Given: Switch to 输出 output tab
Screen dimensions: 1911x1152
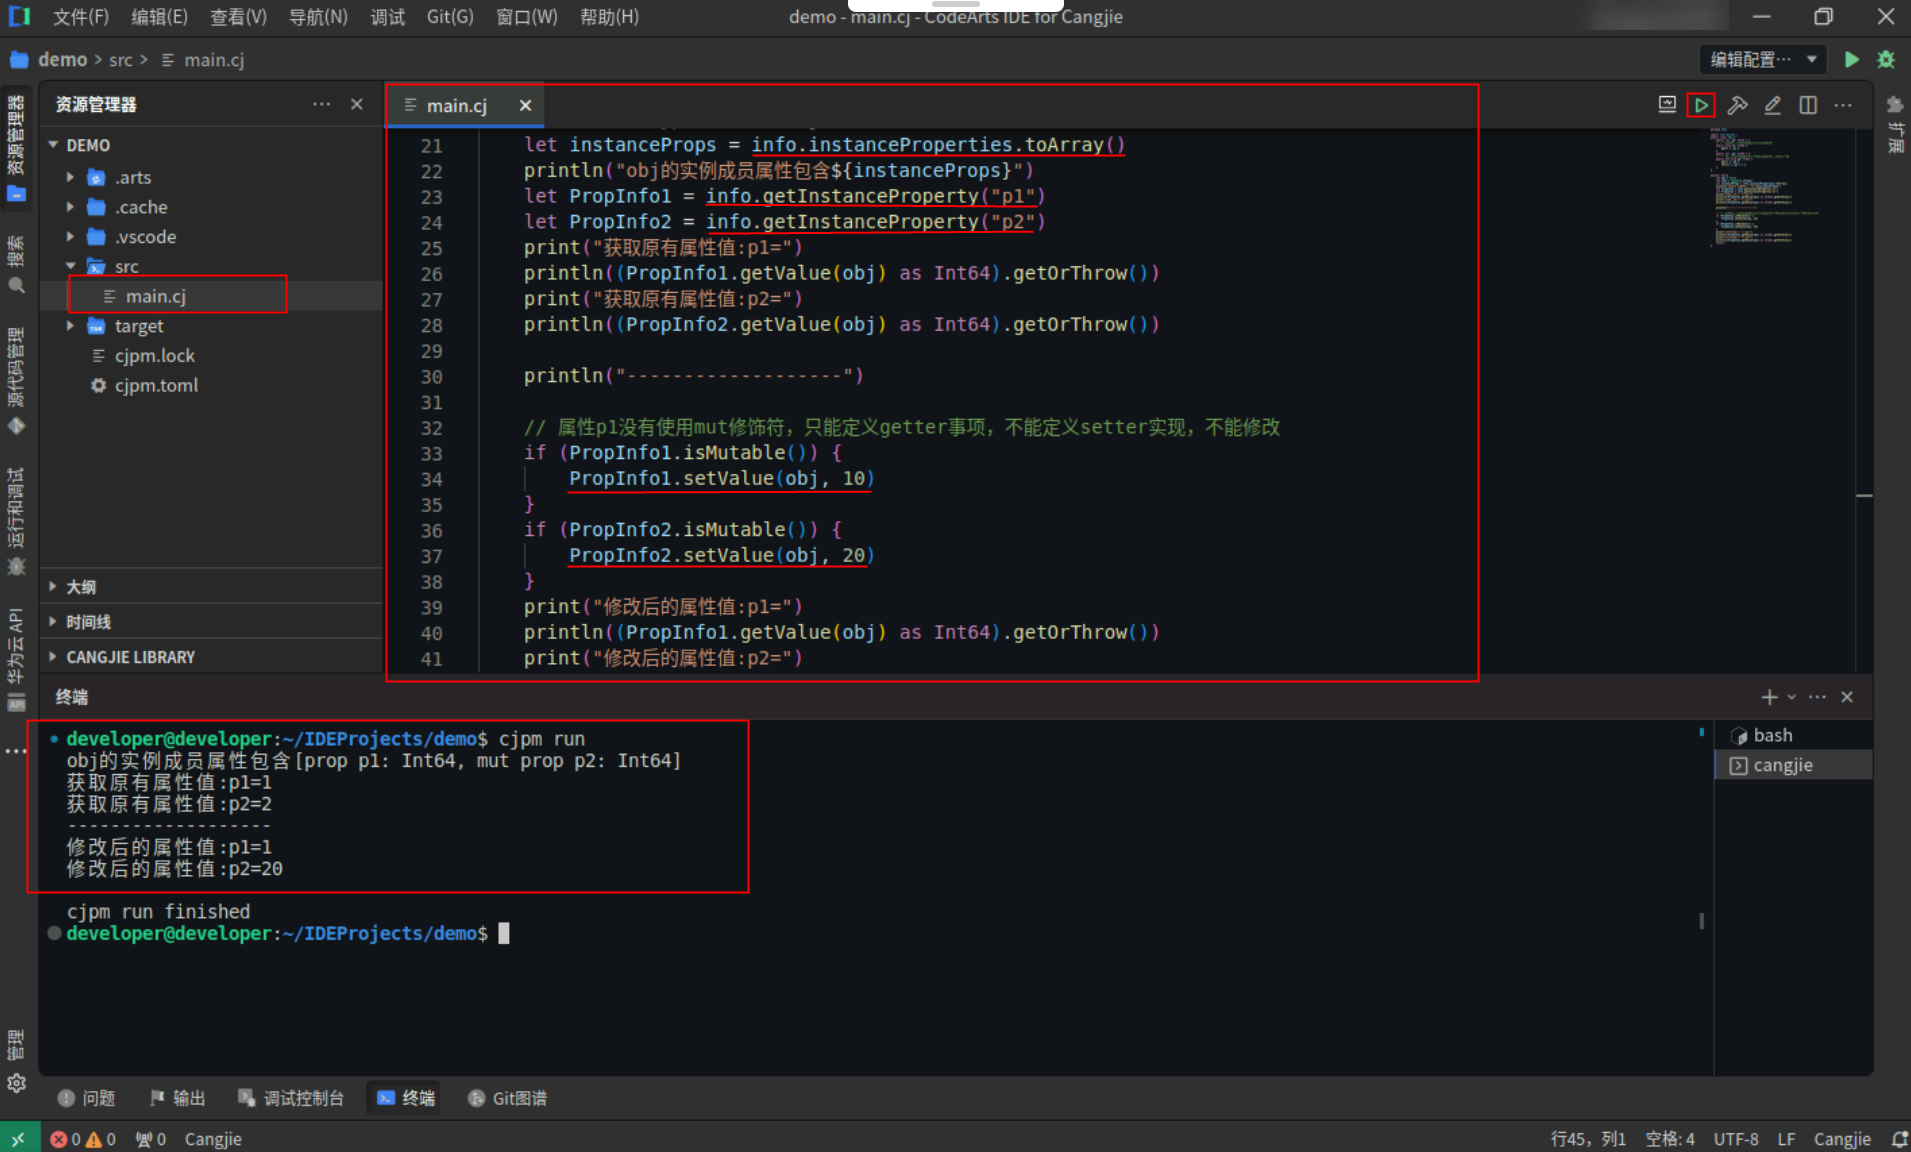Looking at the screenshot, I should 178,1098.
